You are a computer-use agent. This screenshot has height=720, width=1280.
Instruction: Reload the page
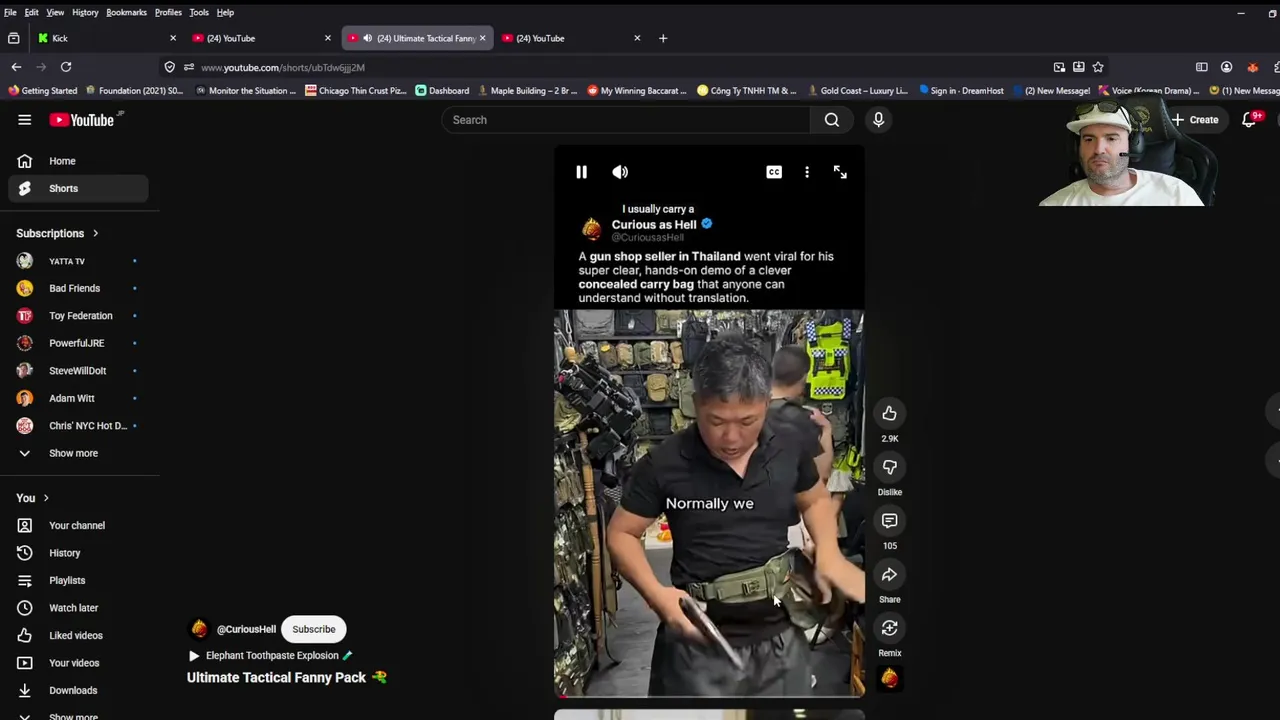pos(66,67)
